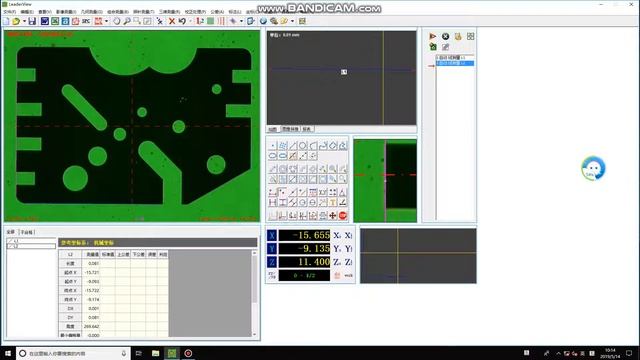Click the T text tool in the palette

pyautogui.click(x=333, y=202)
